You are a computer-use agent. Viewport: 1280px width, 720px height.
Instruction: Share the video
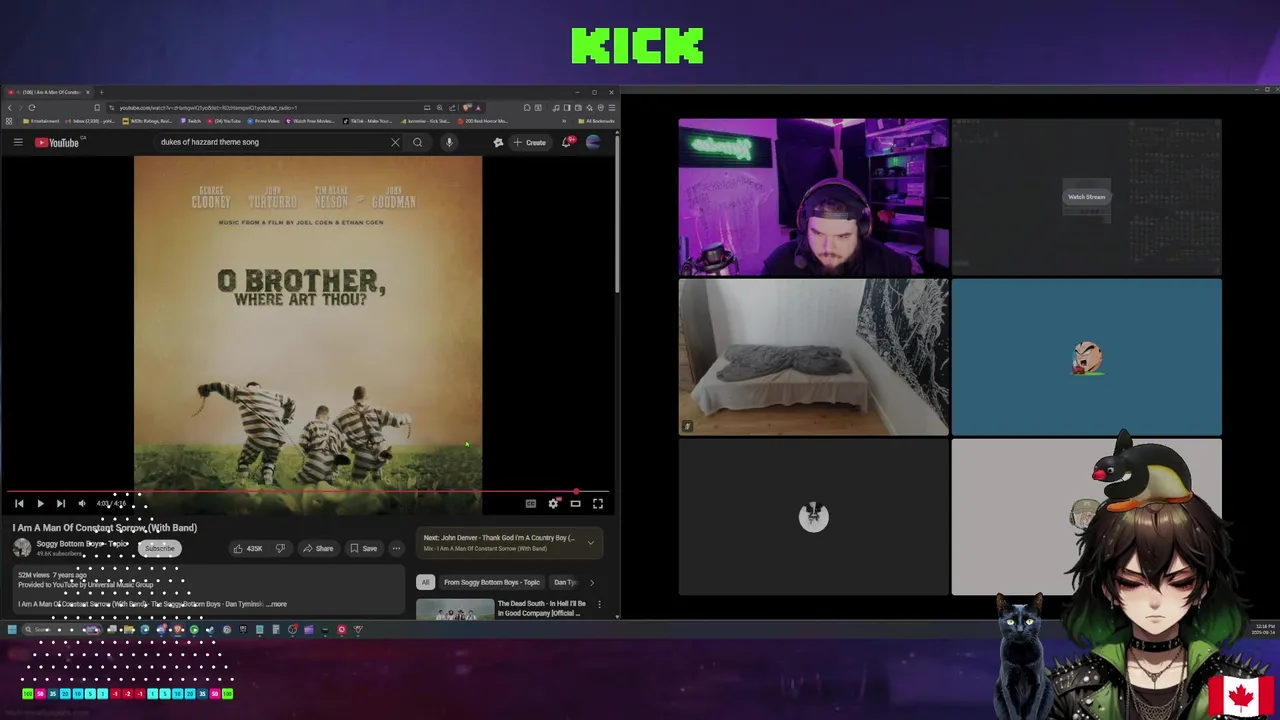318,548
